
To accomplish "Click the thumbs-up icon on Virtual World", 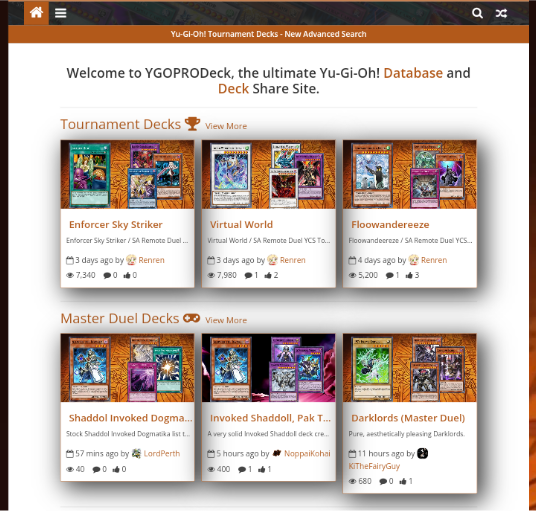I will click(268, 275).
